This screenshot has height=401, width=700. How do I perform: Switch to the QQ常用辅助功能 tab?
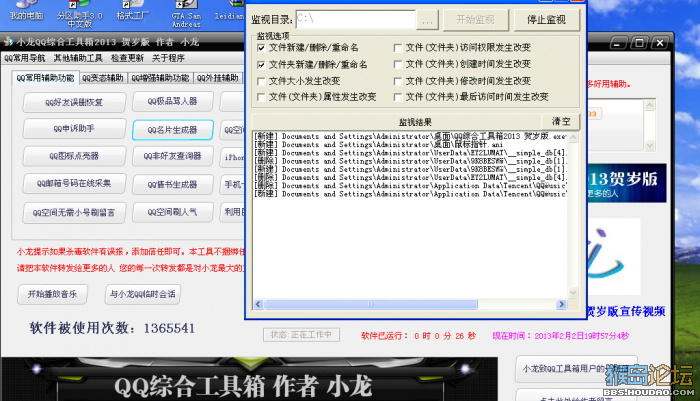[x=45, y=78]
